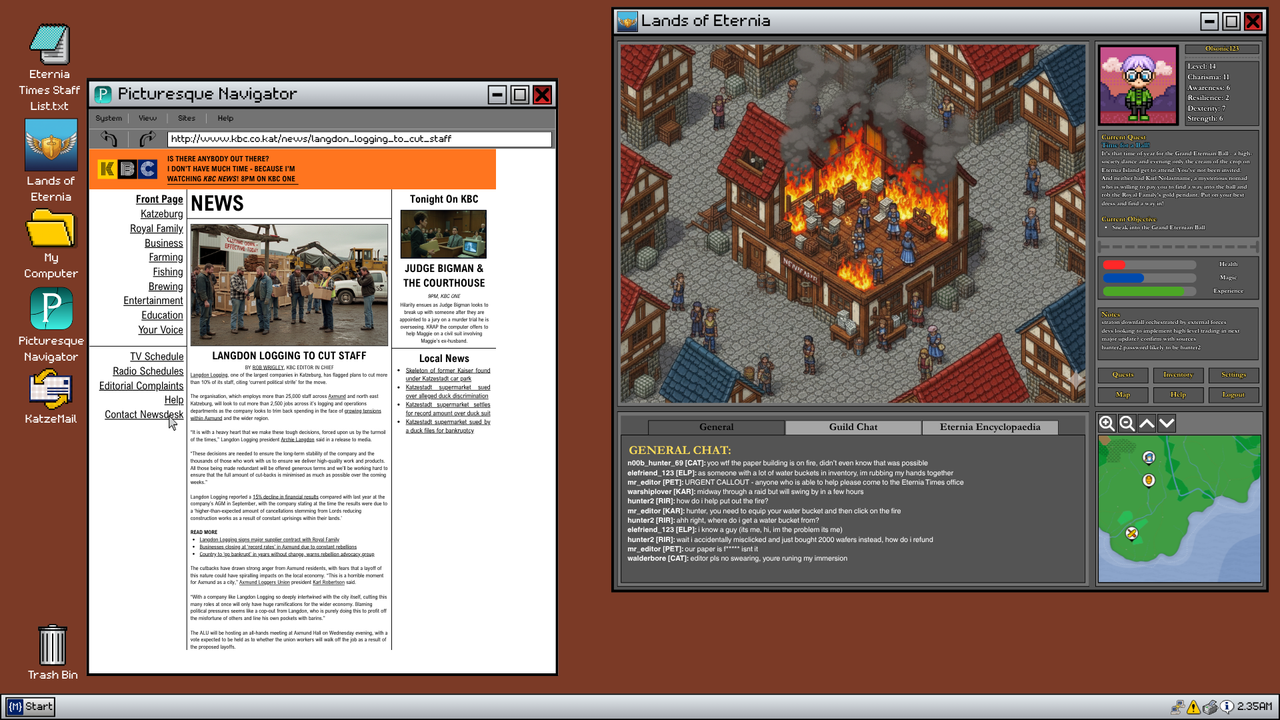Click the Start button on taskbar
Screen dimensions: 1280x720
pos(29,707)
